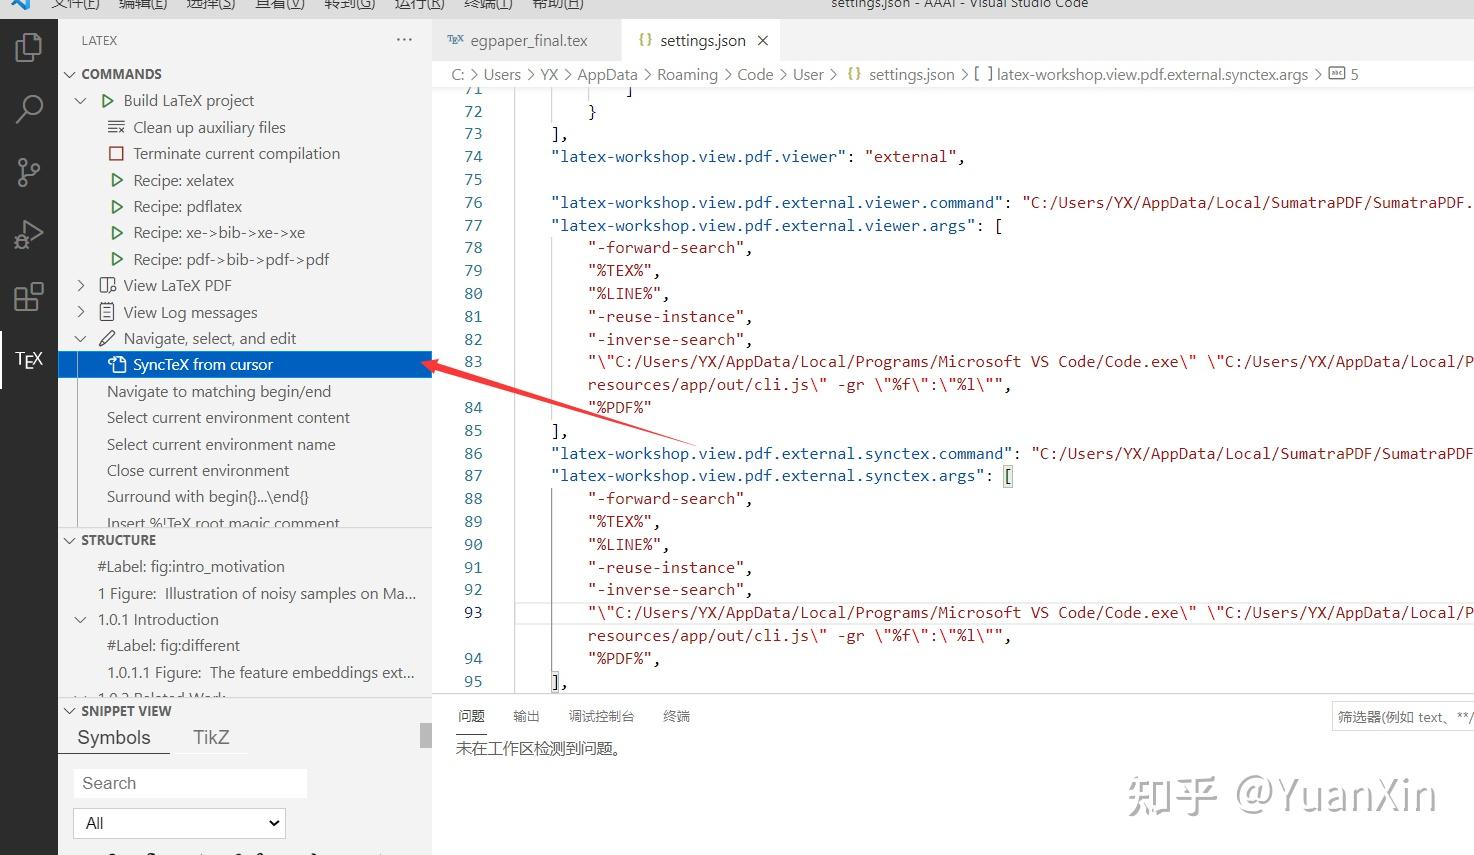This screenshot has height=855, width=1474.
Task: Open the More Actions ellipsis in the LaTeX panel
Action: click(x=404, y=39)
